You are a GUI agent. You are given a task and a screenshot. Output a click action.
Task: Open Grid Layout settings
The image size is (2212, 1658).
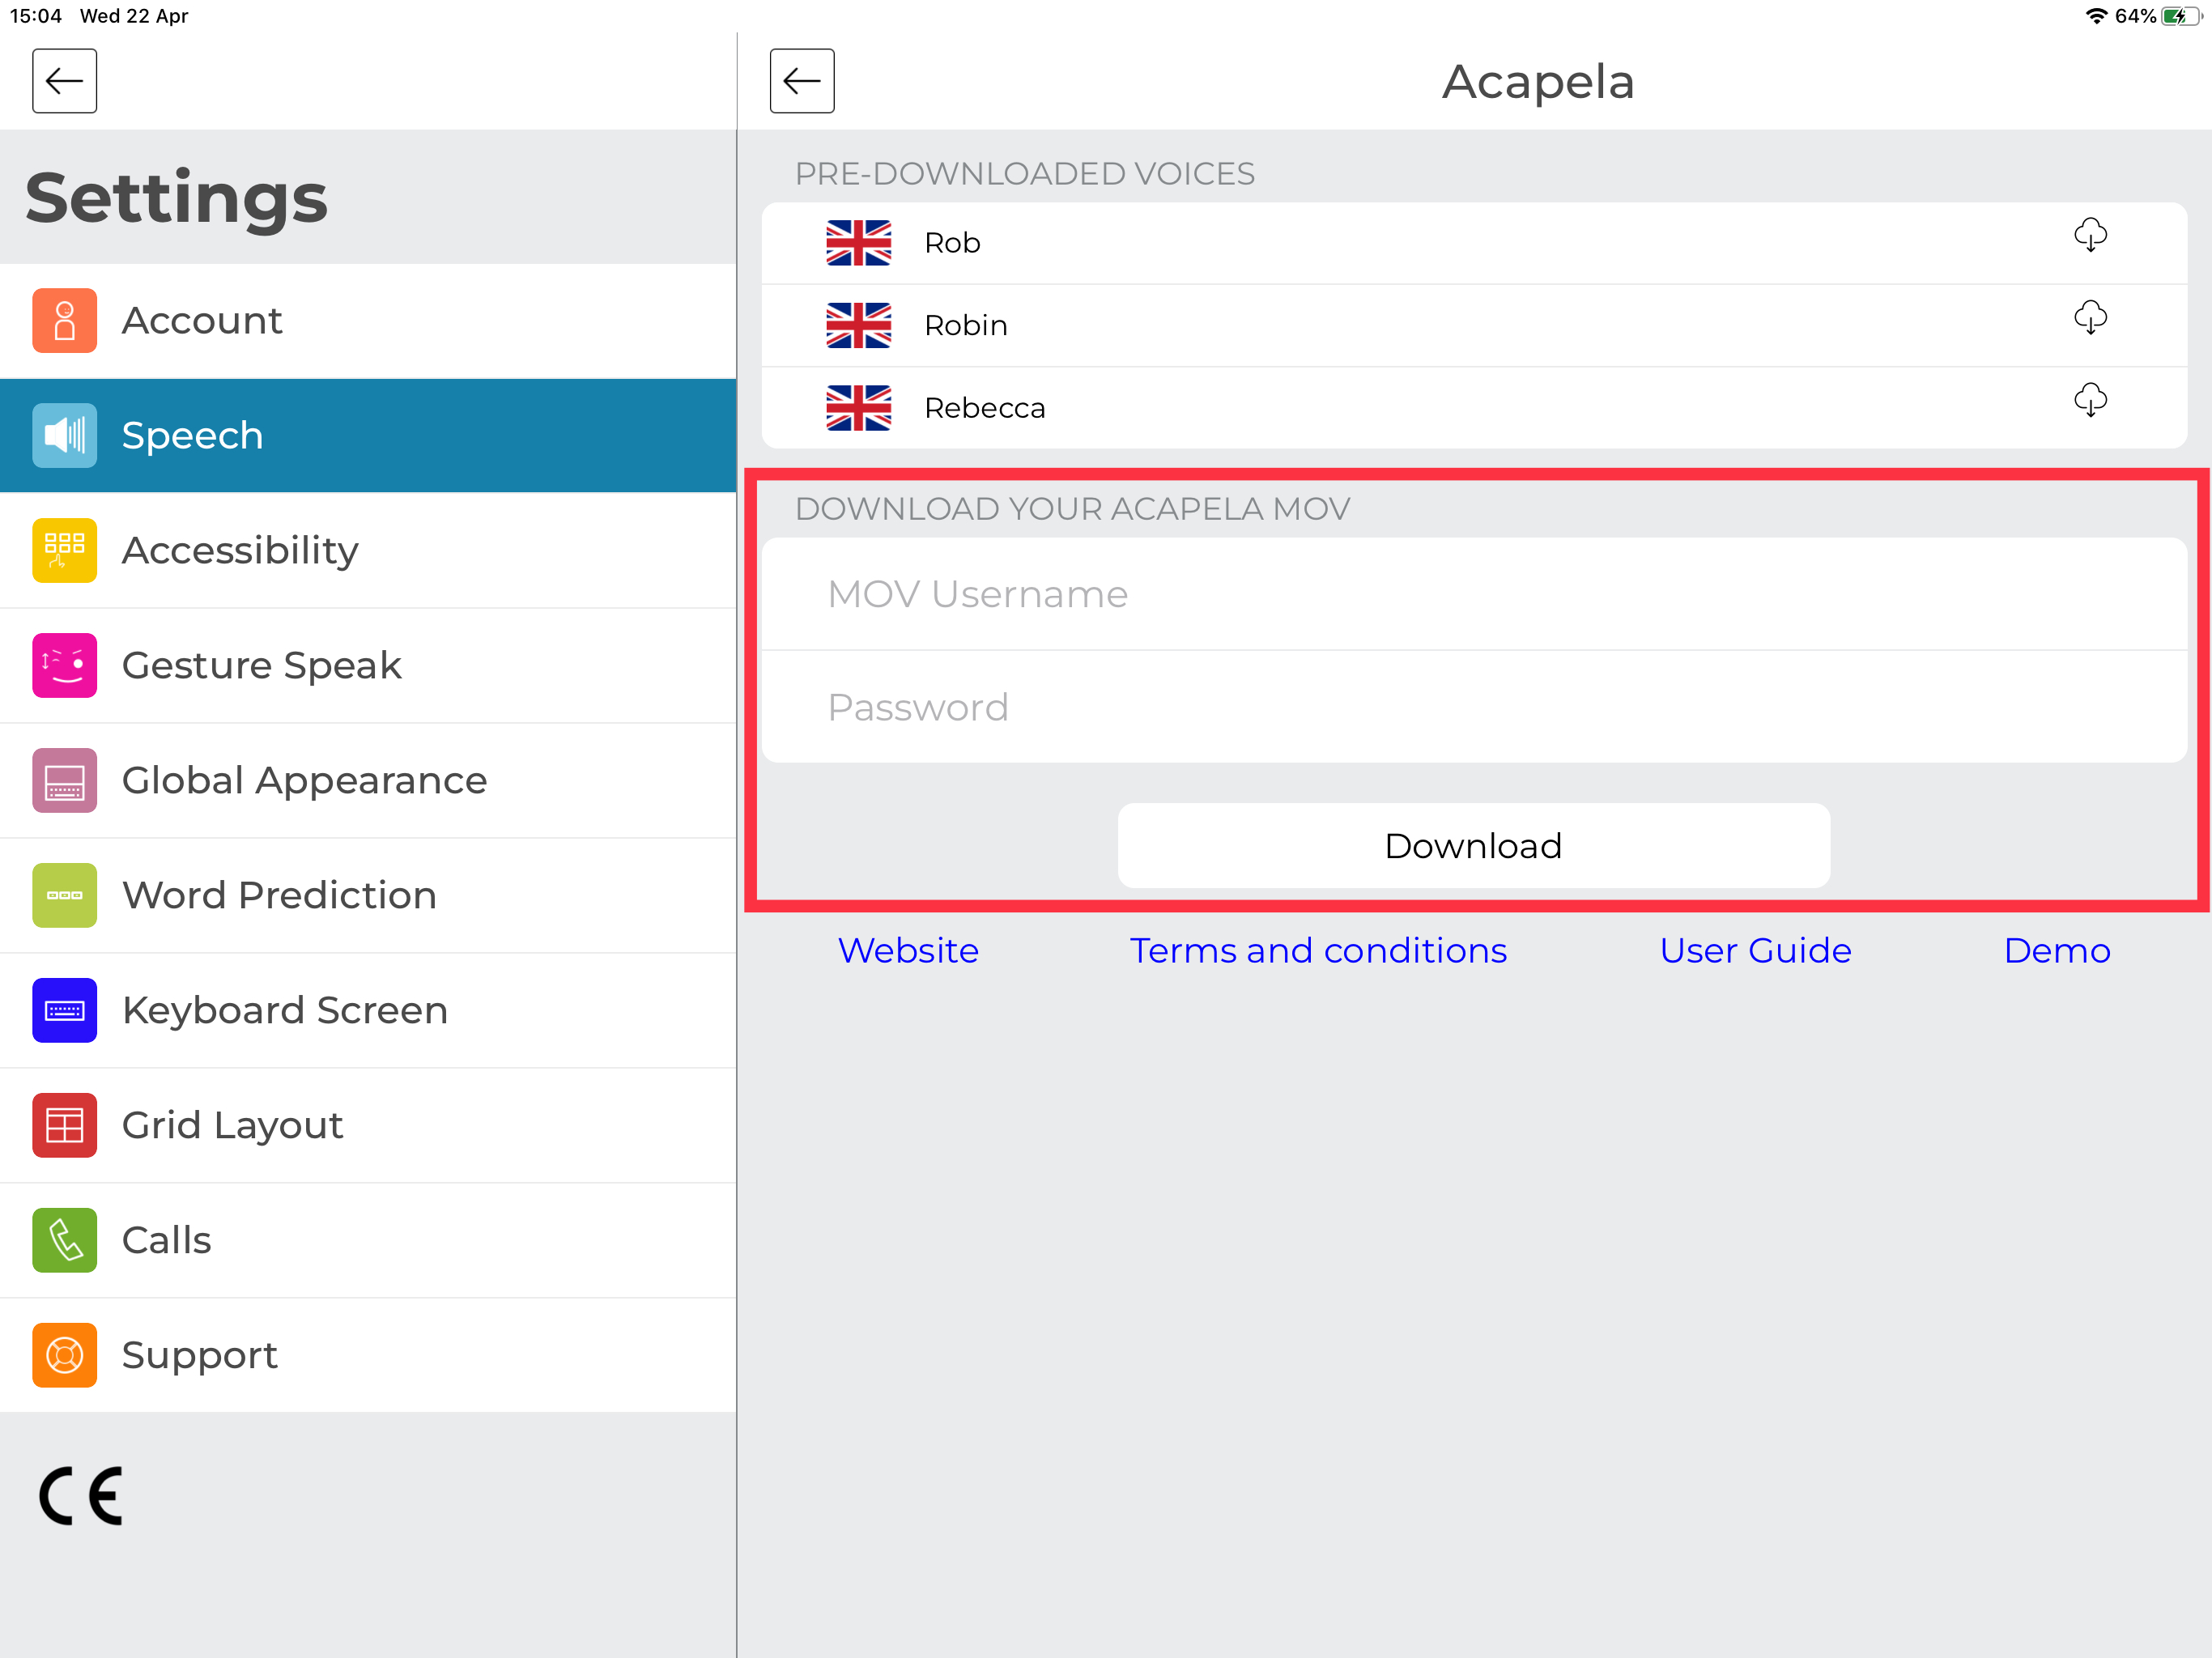(368, 1126)
